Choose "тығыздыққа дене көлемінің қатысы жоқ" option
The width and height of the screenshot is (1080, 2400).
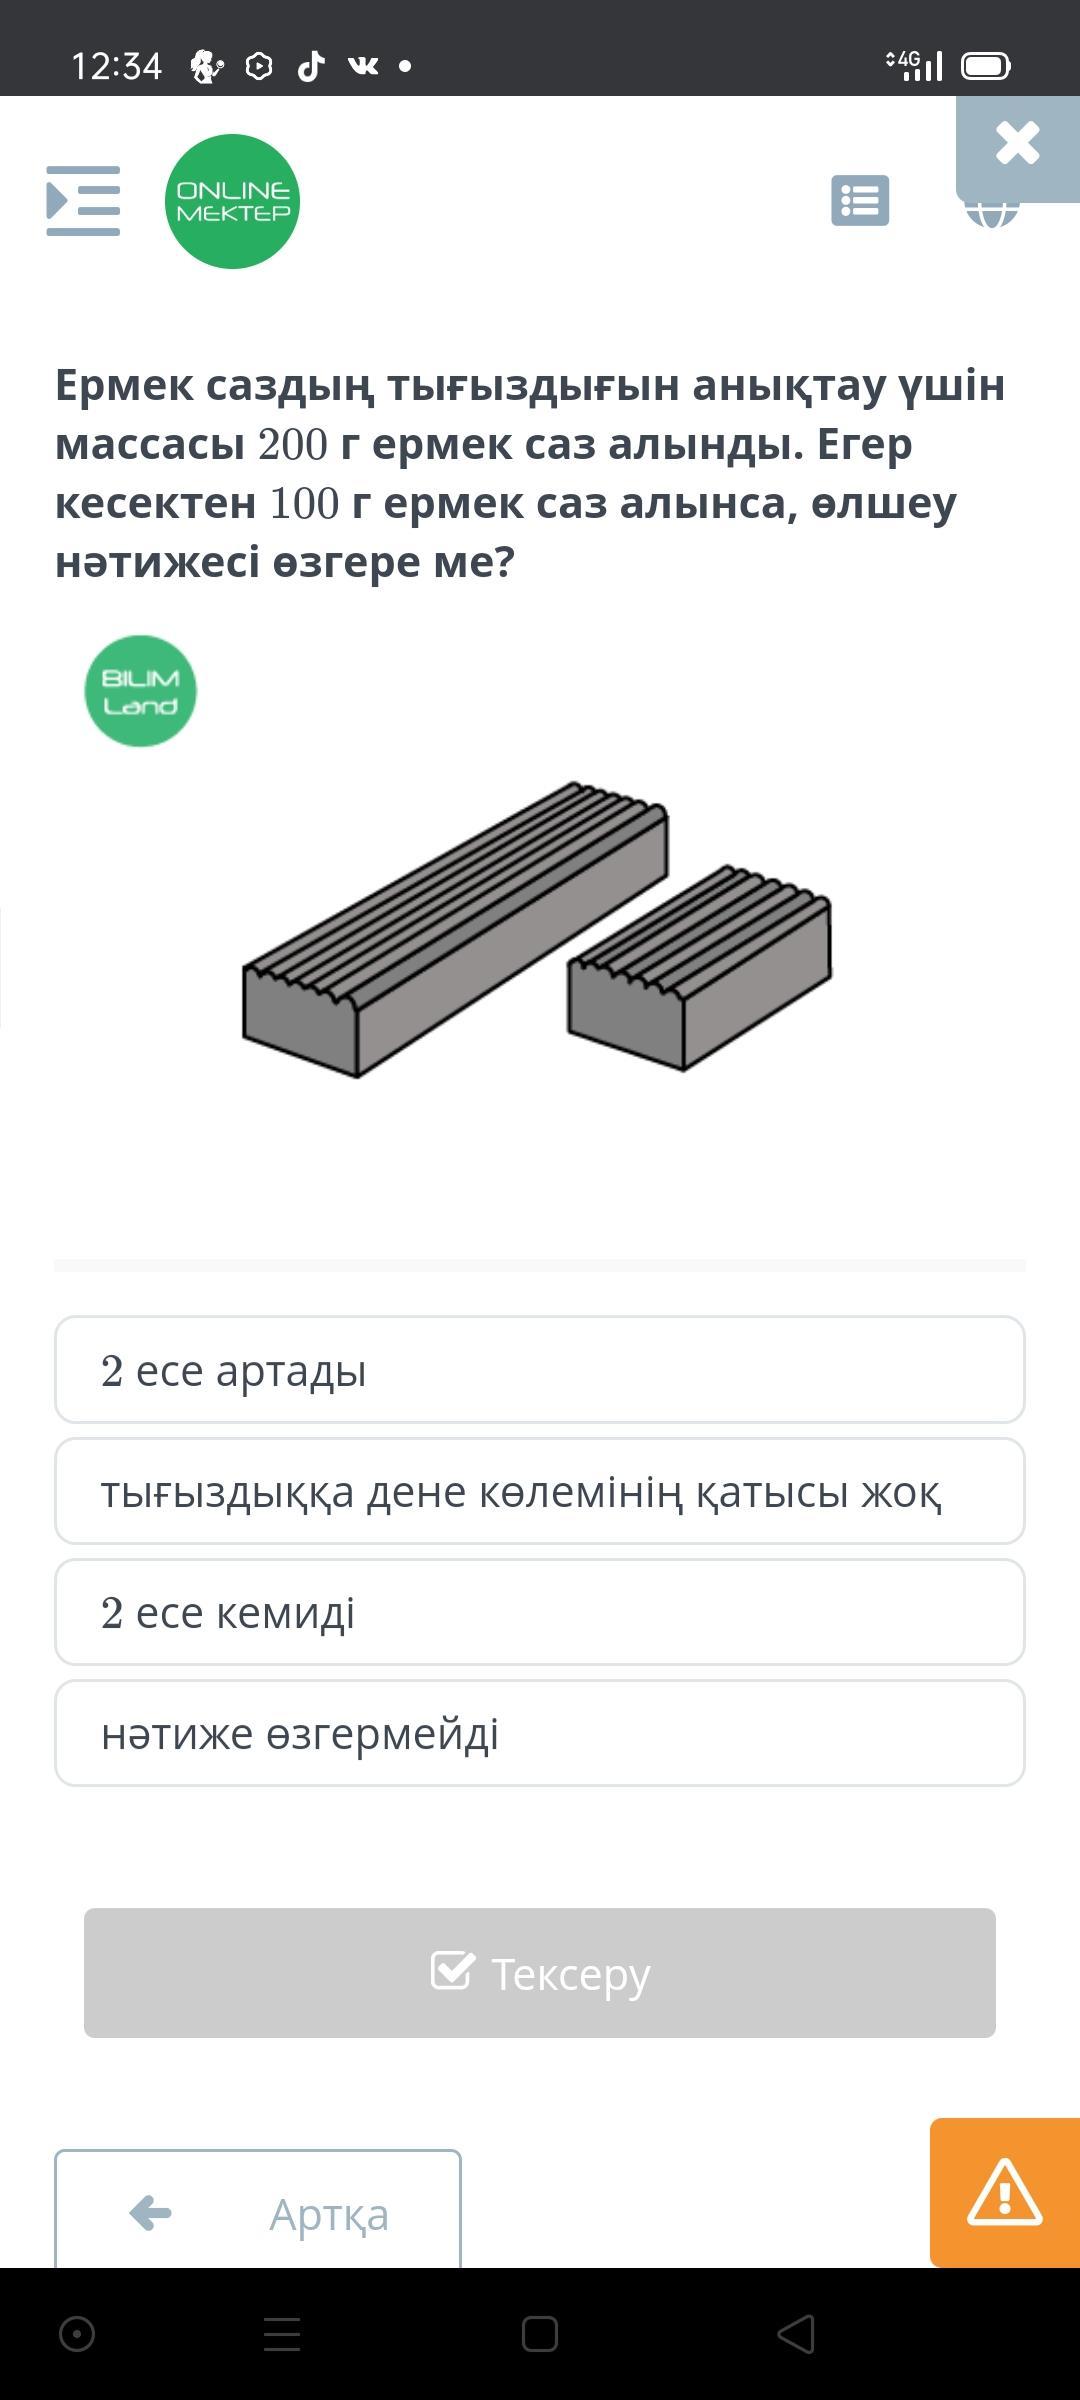pyautogui.click(x=540, y=1491)
